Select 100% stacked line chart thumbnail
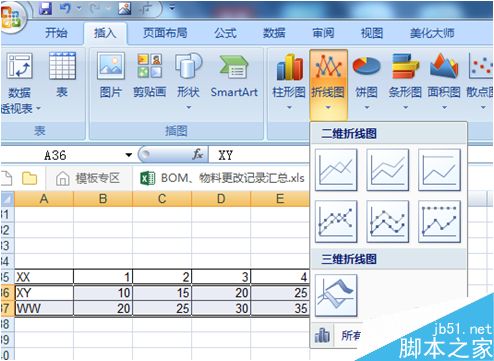The width and height of the screenshot is (494, 361). [440, 170]
